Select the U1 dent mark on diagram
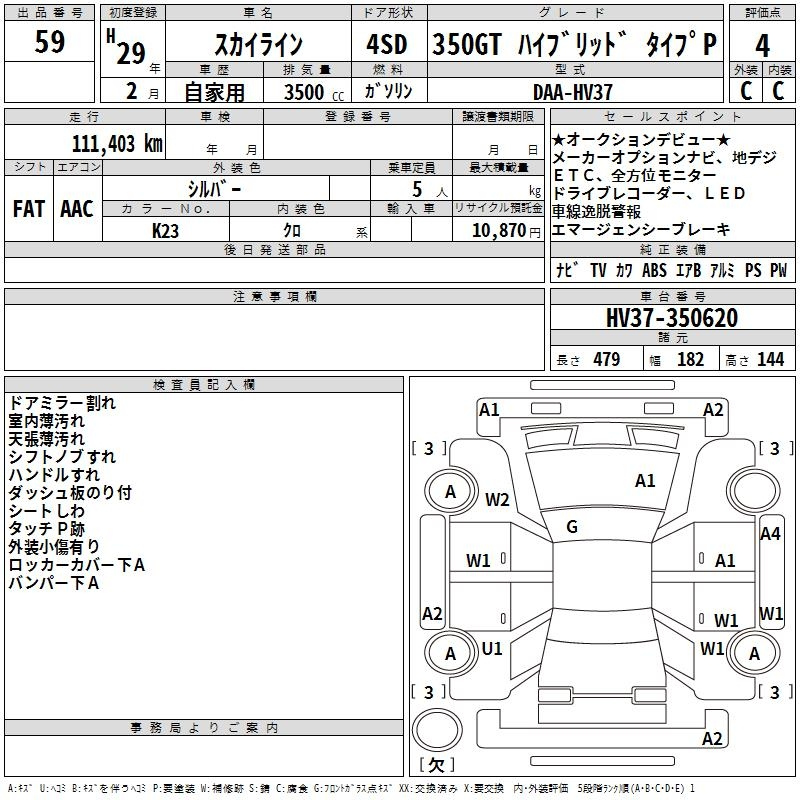 (x=492, y=648)
